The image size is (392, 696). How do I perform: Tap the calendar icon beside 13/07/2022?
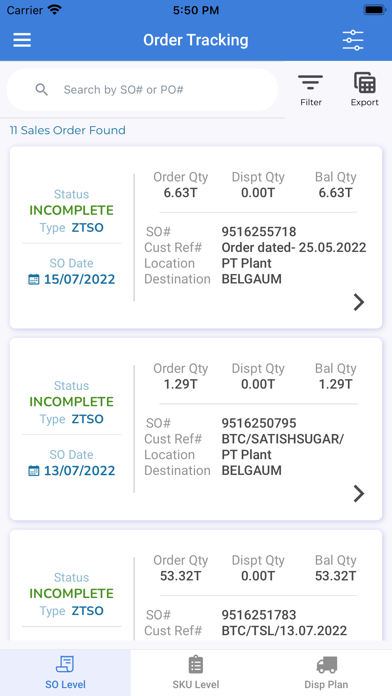[34, 471]
